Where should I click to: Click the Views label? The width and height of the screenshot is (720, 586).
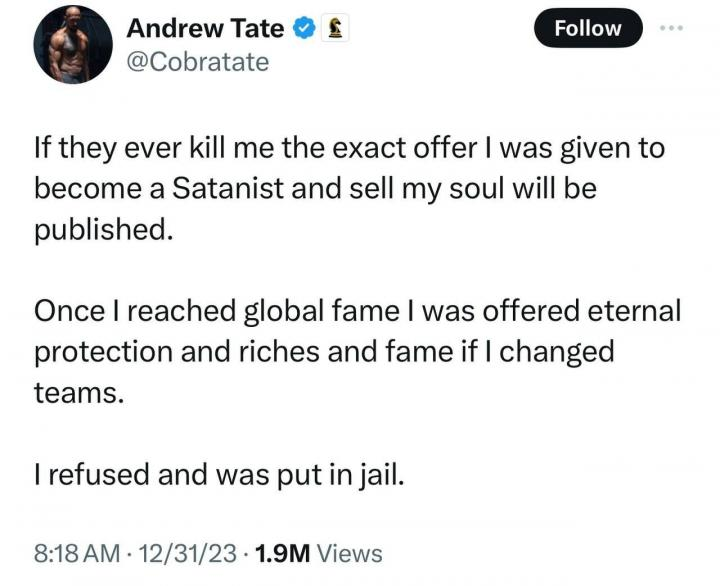tap(349, 552)
